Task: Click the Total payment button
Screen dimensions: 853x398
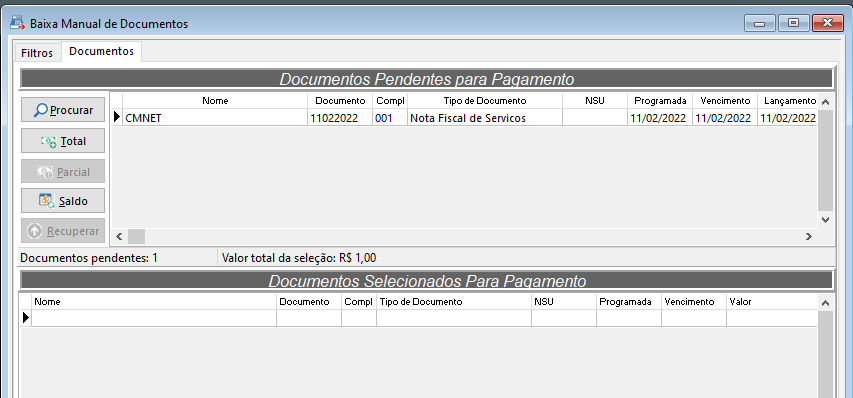Action: [x=63, y=141]
